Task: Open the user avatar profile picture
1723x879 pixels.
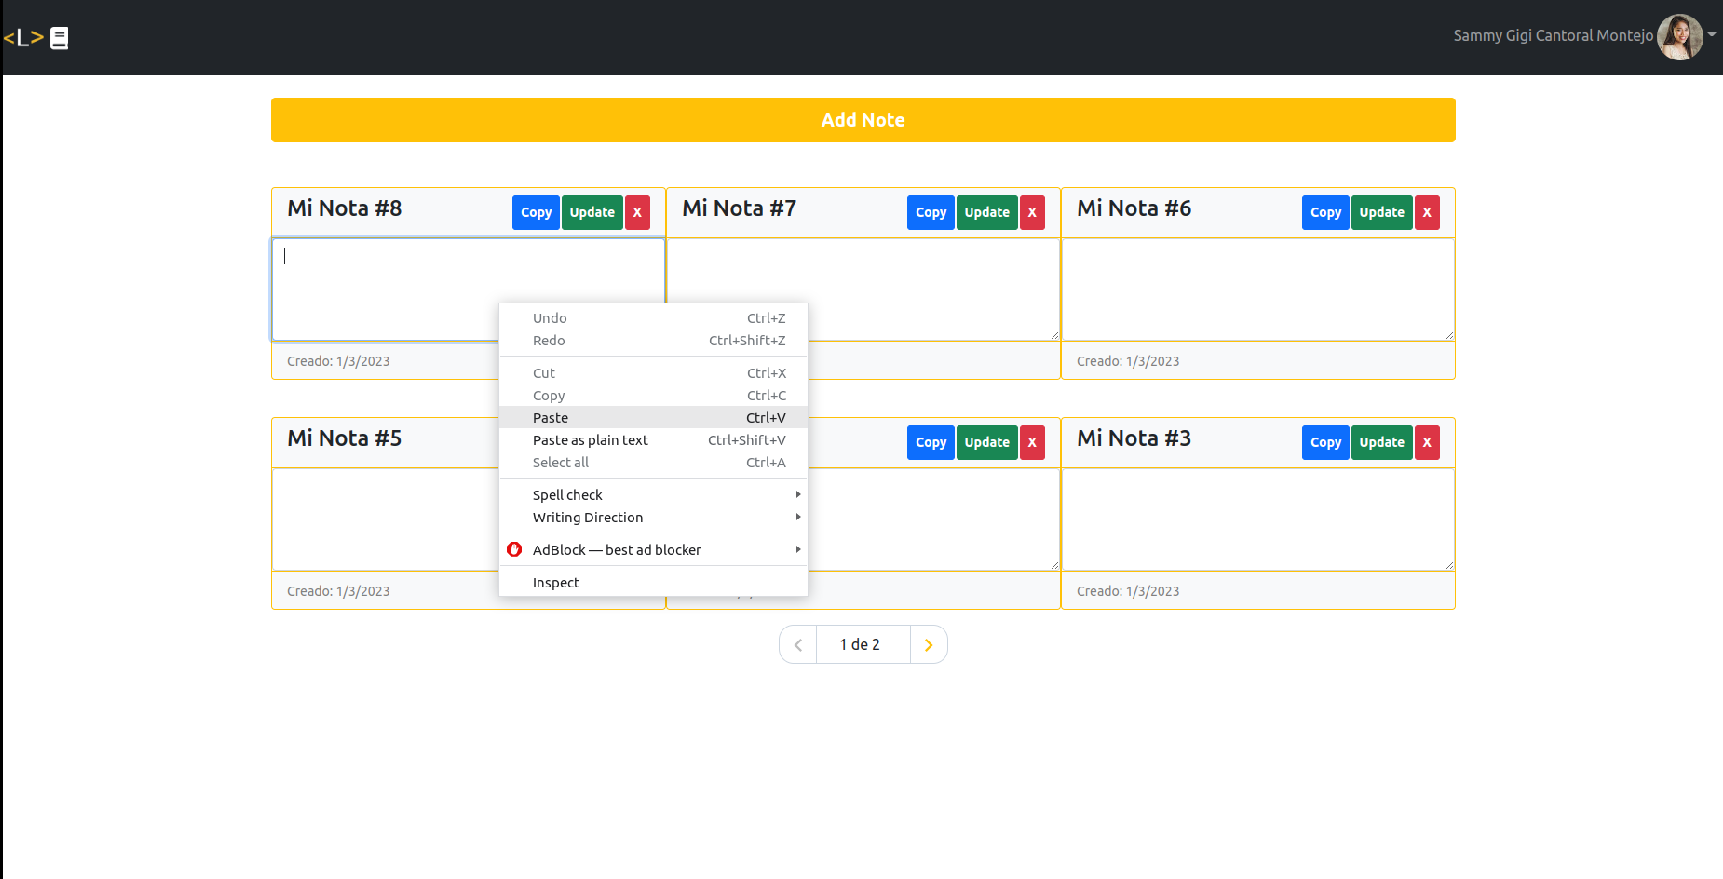Action: 1680,37
